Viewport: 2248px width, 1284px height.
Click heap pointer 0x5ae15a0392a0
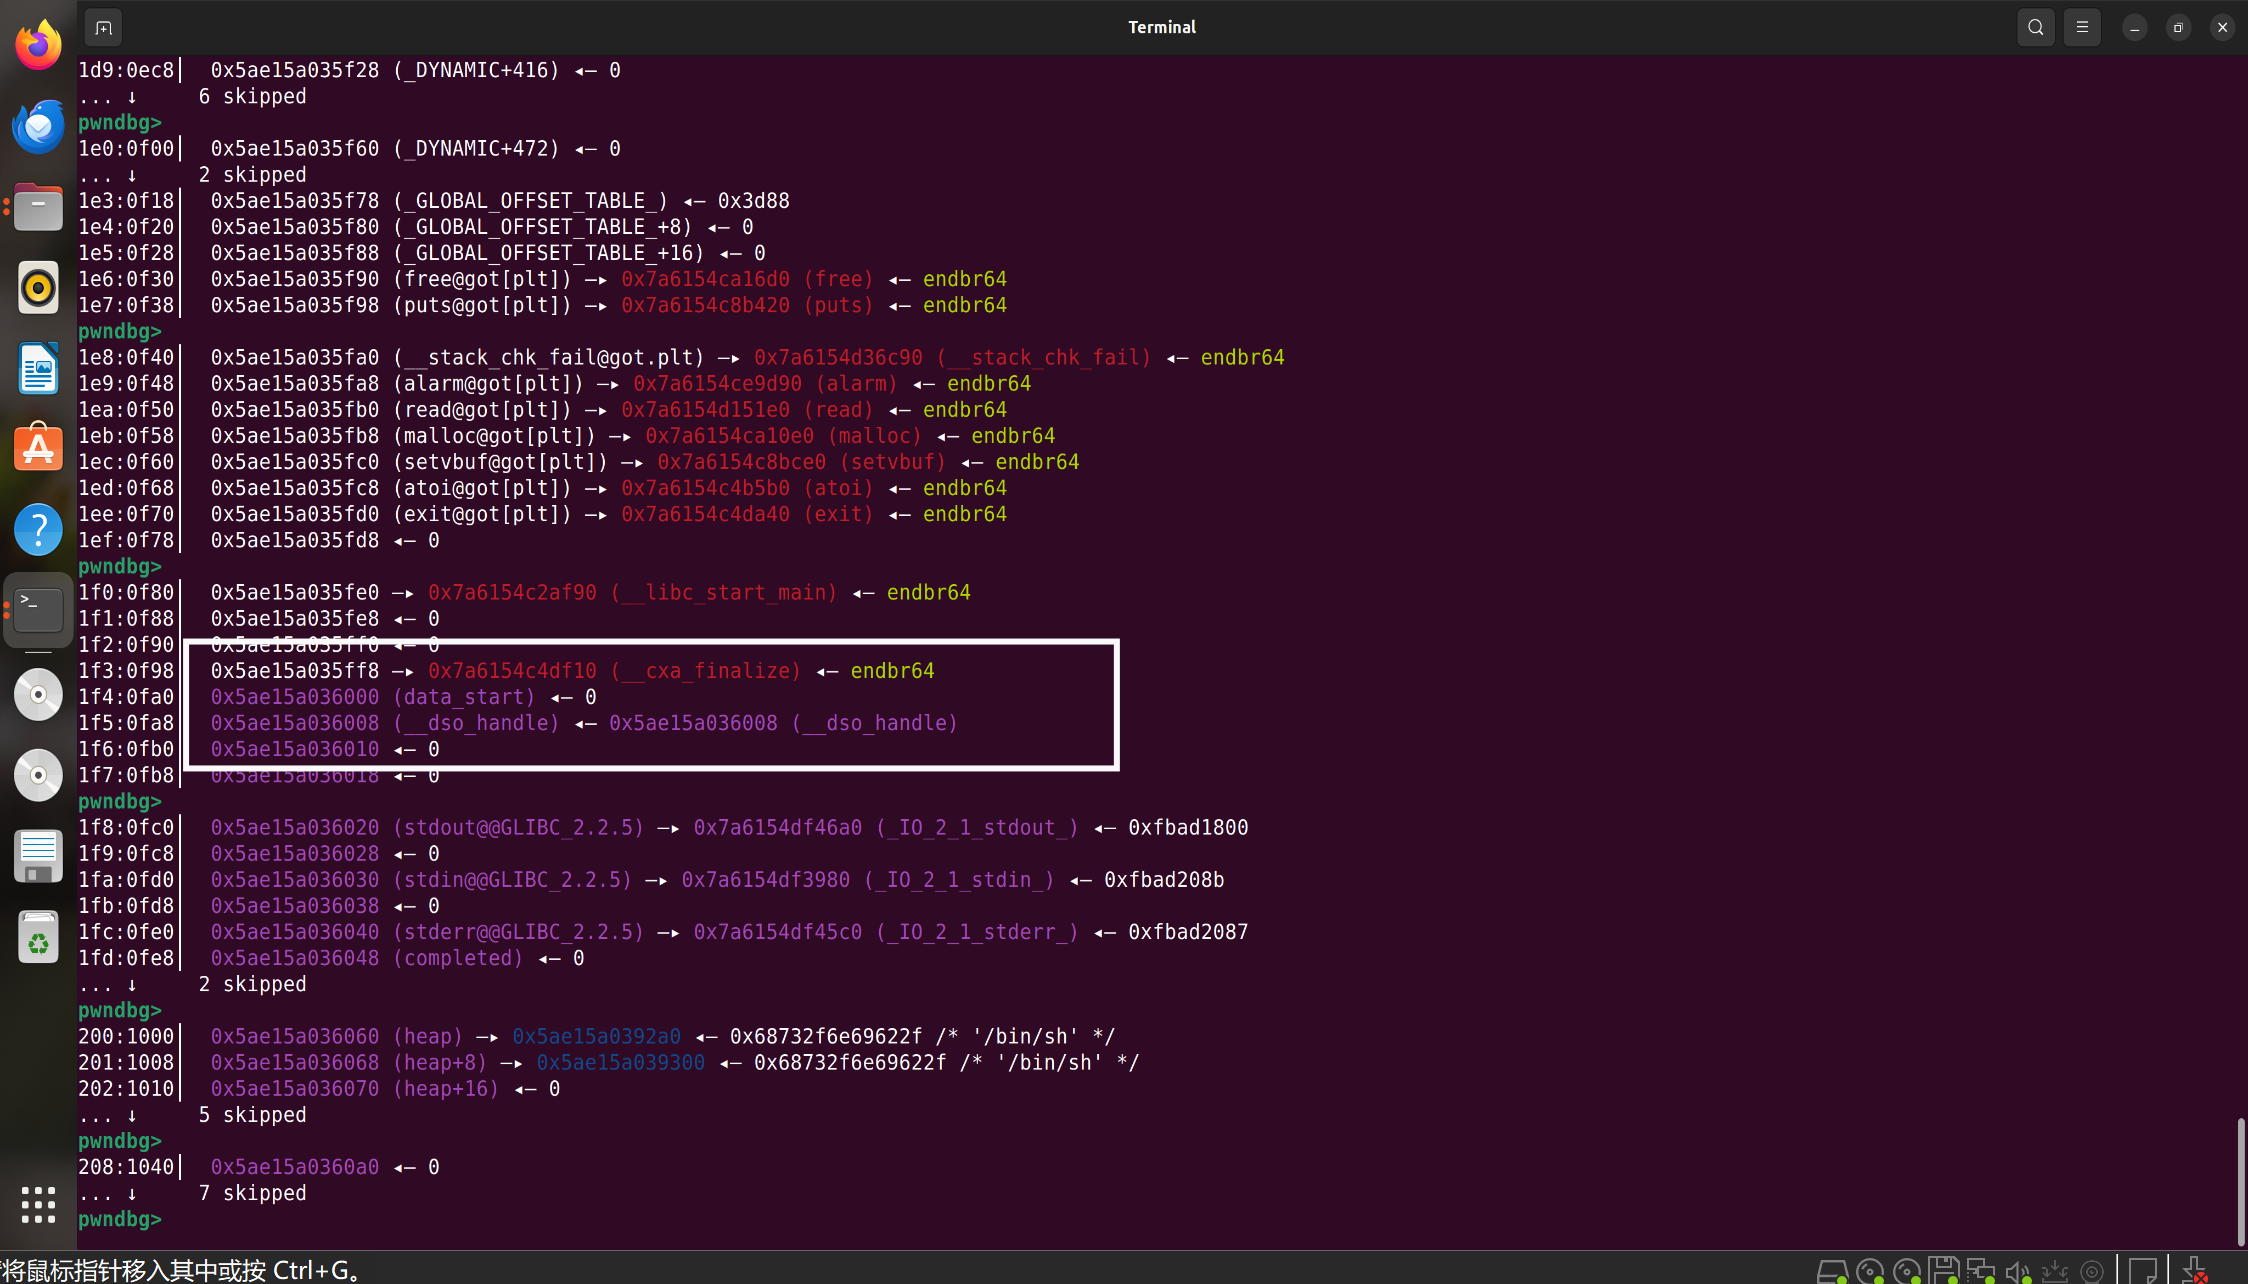pyautogui.click(x=596, y=1036)
